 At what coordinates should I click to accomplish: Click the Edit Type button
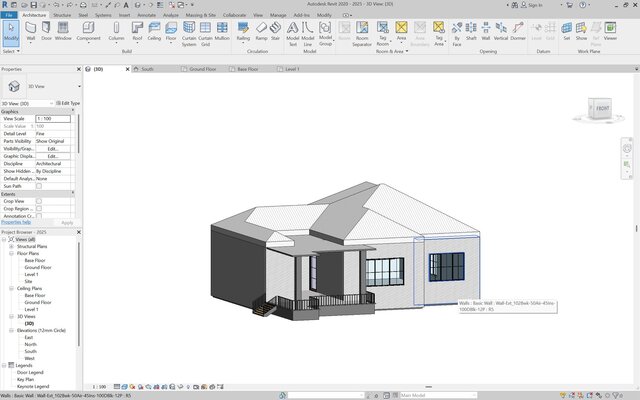tap(69, 103)
